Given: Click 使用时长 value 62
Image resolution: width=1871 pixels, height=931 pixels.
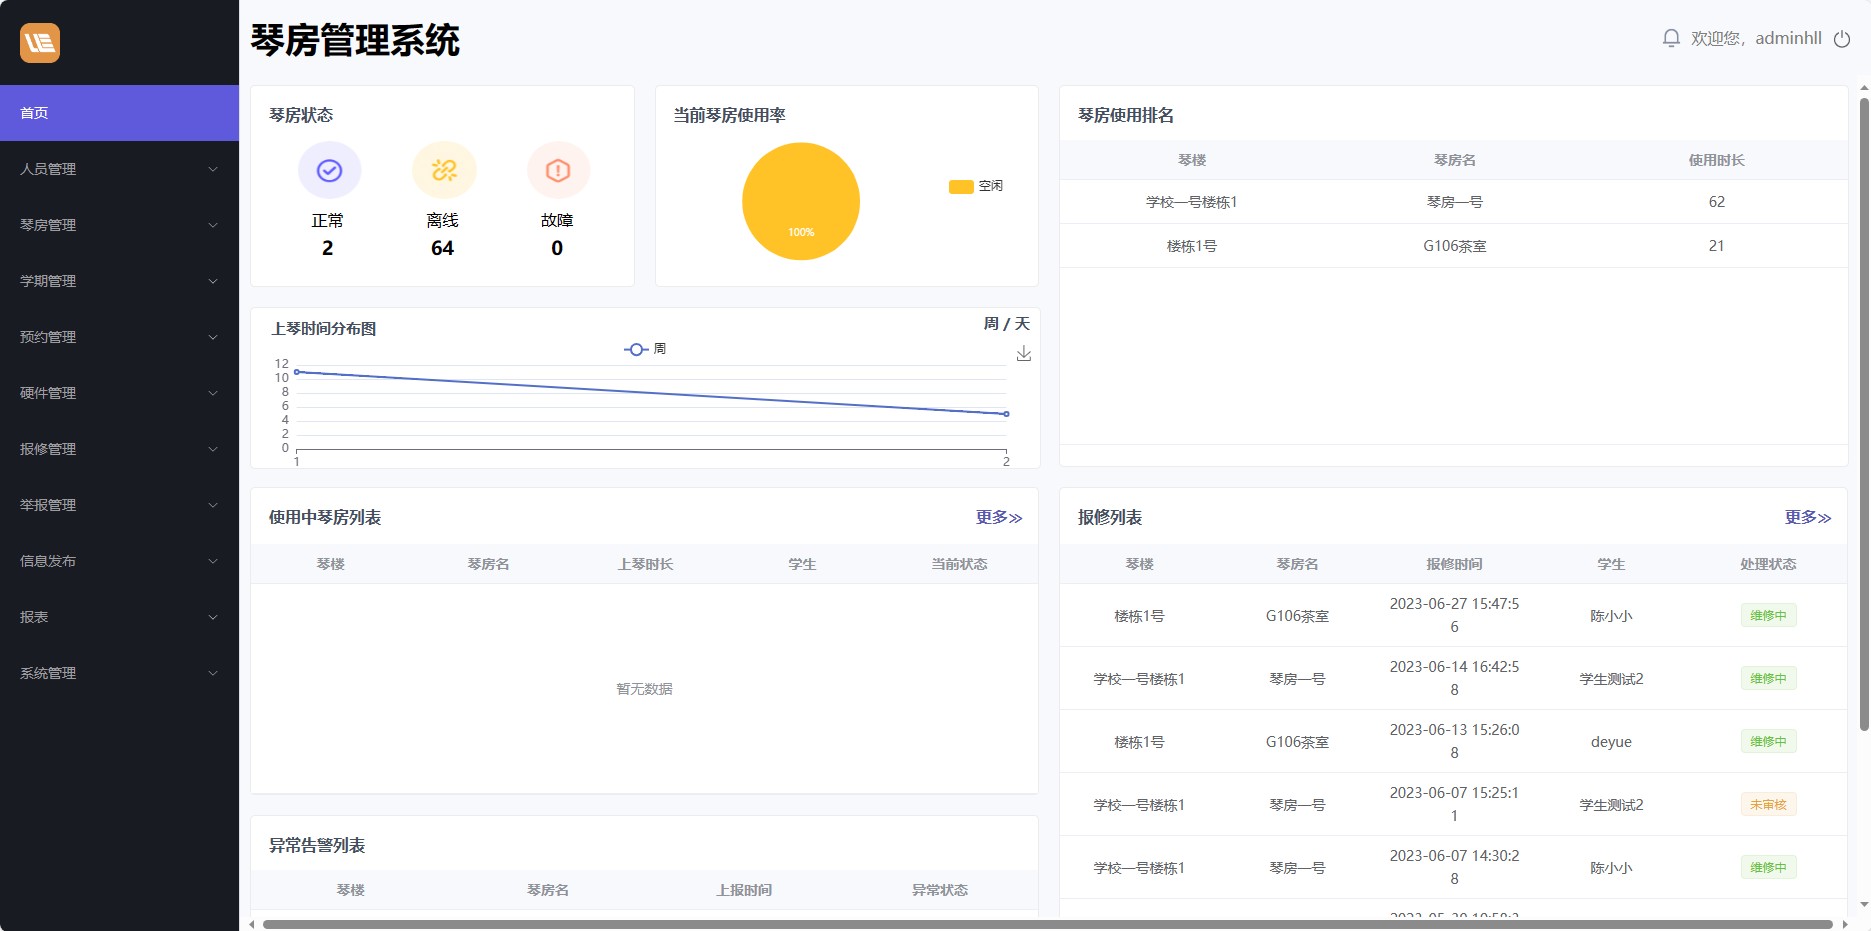Looking at the screenshot, I should 1716,202.
